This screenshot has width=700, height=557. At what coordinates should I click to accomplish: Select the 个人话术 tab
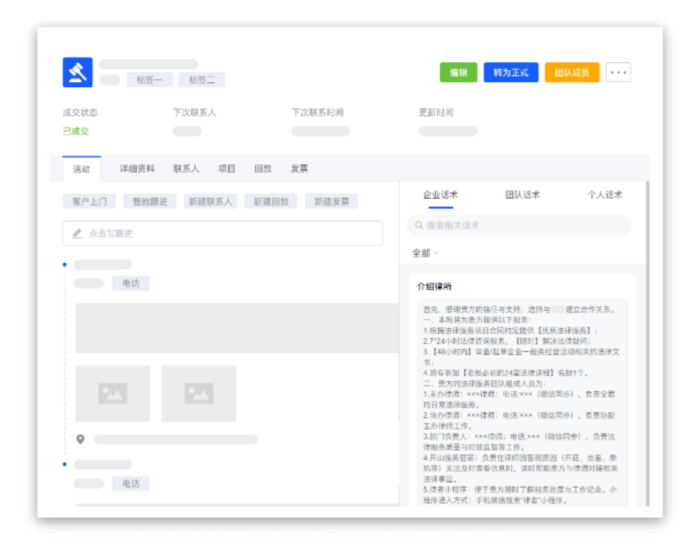[x=604, y=195]
